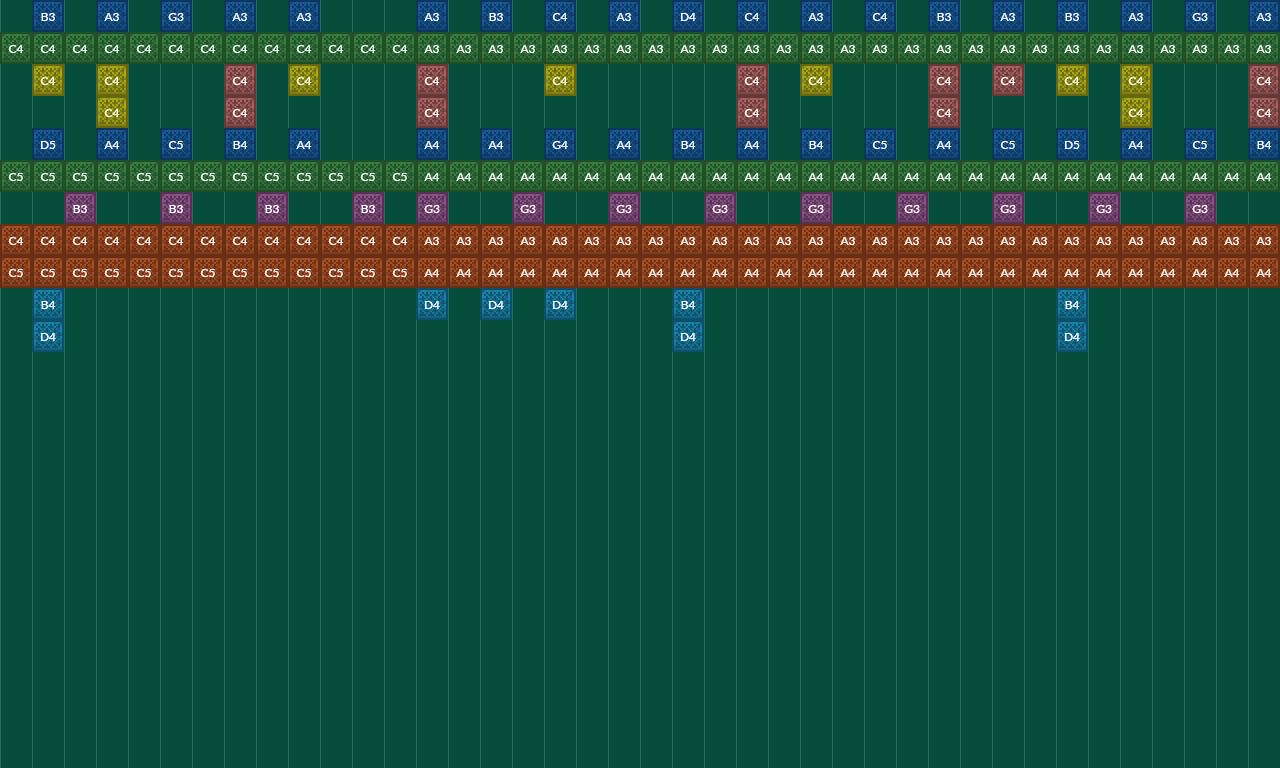
Task: Click the teal D4 block at the bottom left
Action: [x=48, y=337]
